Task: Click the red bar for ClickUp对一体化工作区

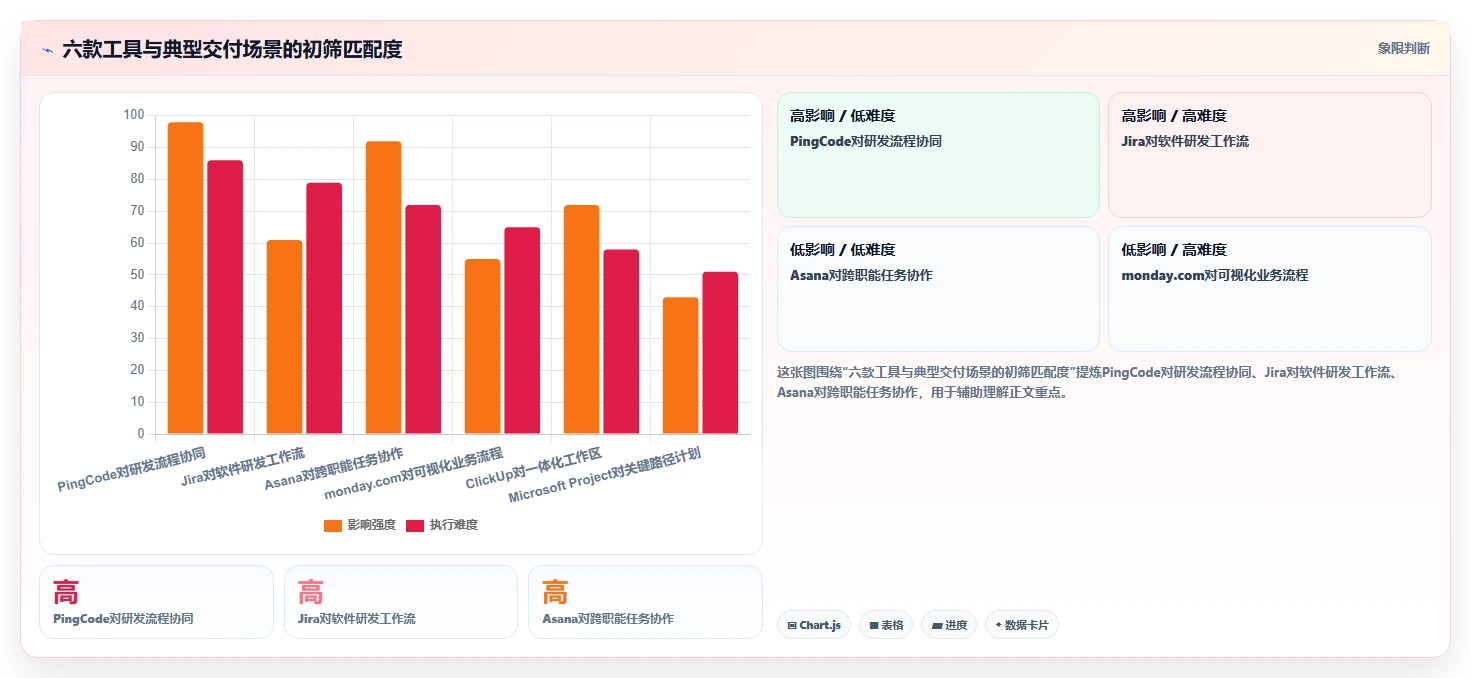Action: [621, 342]
